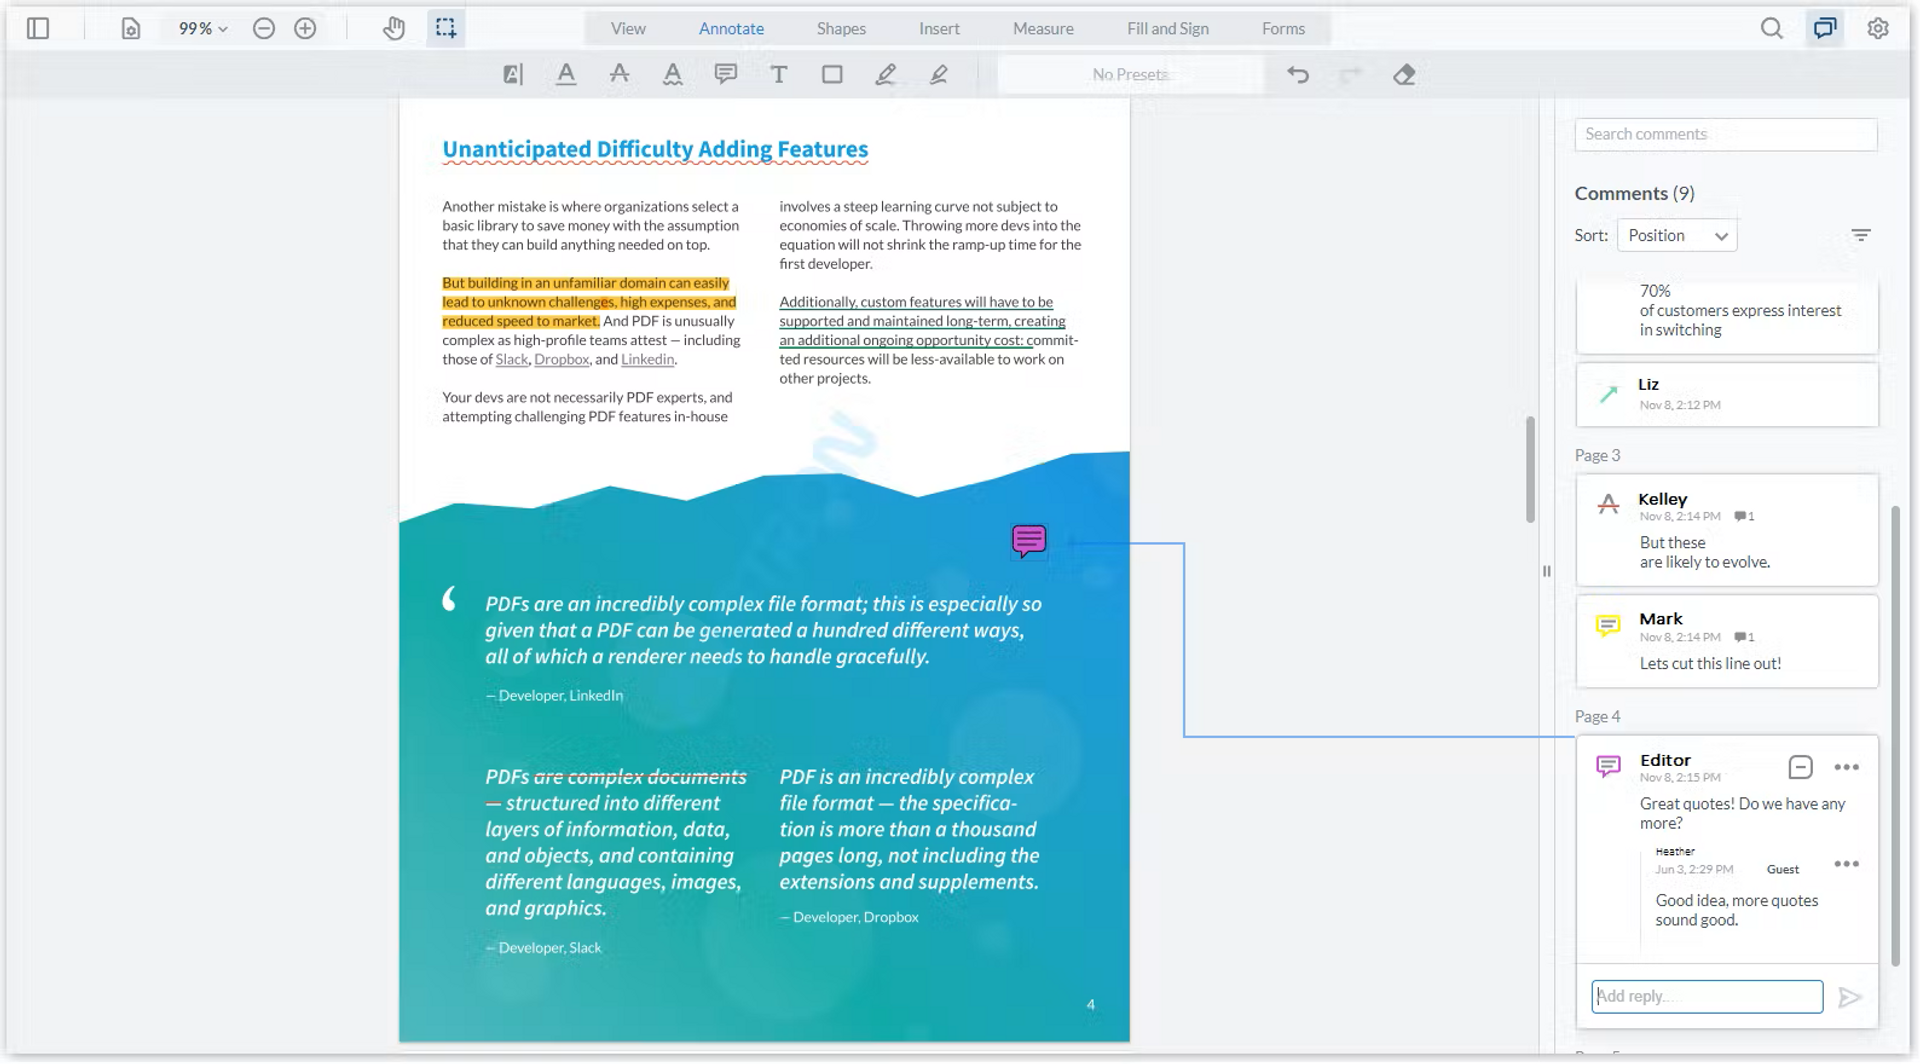Click the document vertical scrollbar
This screenshot has height=1064, width=1920.
click(x=1530, y=469)
